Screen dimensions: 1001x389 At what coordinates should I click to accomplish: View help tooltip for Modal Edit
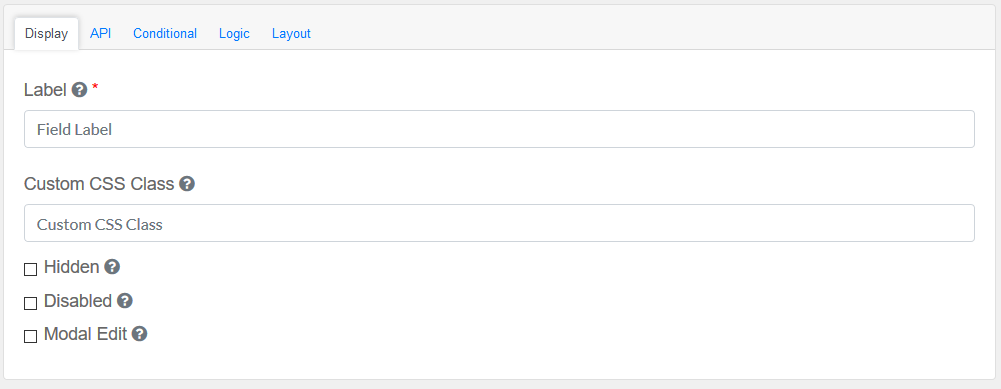click(140, 334)
